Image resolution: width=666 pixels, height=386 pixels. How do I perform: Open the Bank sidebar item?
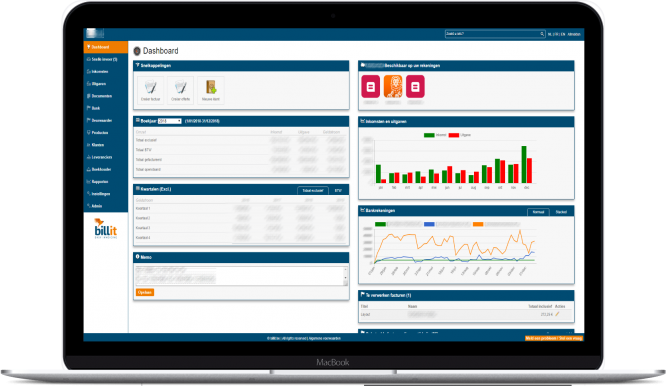click(x=105, y=108)
